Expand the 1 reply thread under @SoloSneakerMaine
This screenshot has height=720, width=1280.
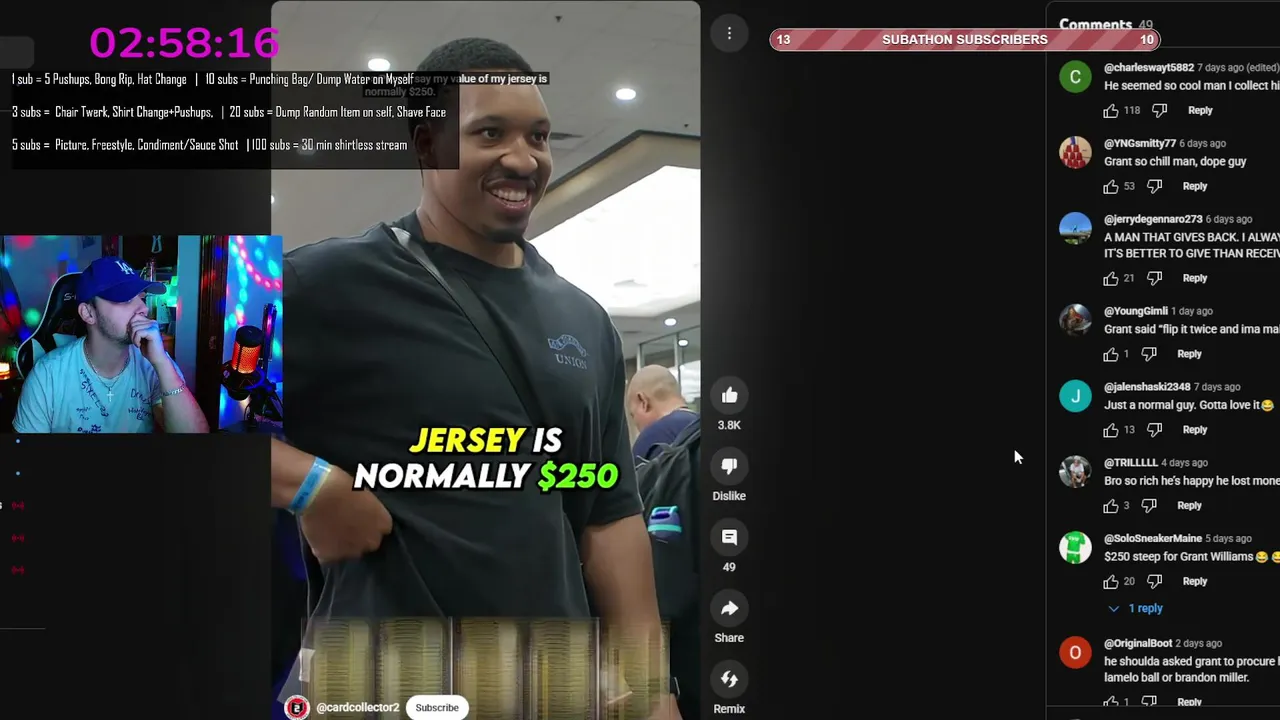click(1135, 608)
